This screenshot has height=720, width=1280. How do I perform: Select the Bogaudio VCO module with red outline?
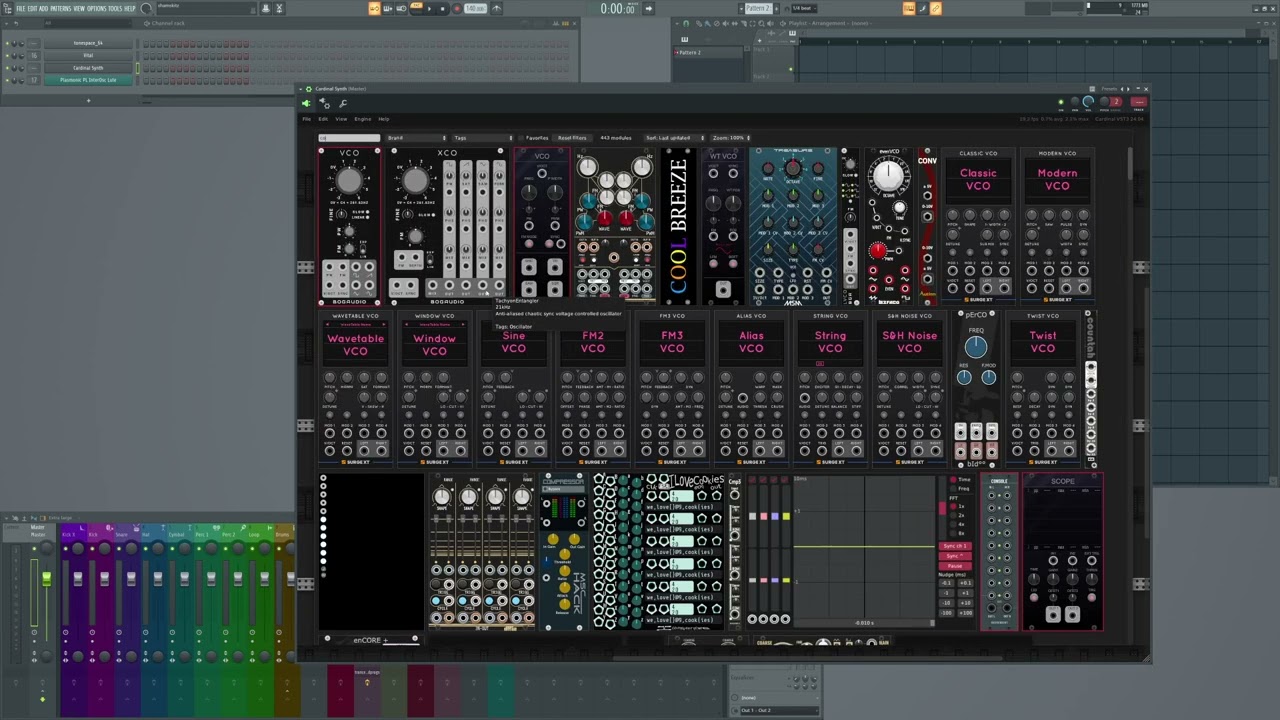click(349, 226)
